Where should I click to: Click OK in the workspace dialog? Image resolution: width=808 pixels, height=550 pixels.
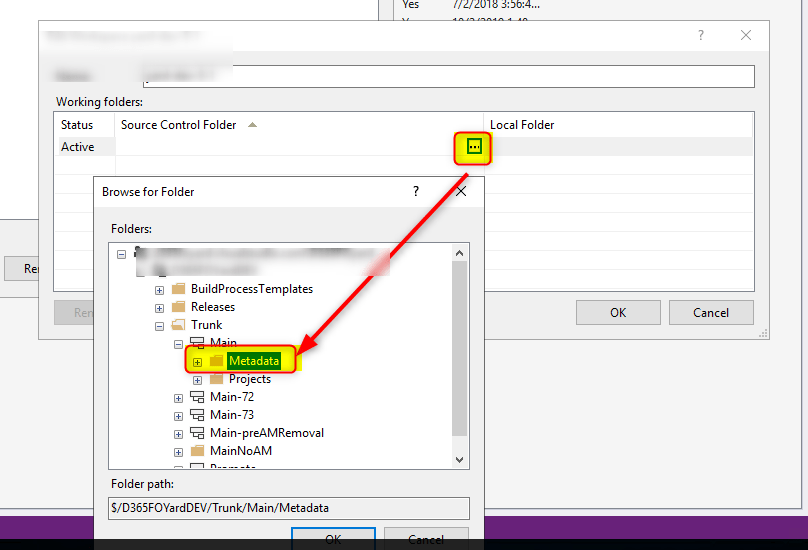click(x=618, y=312)
